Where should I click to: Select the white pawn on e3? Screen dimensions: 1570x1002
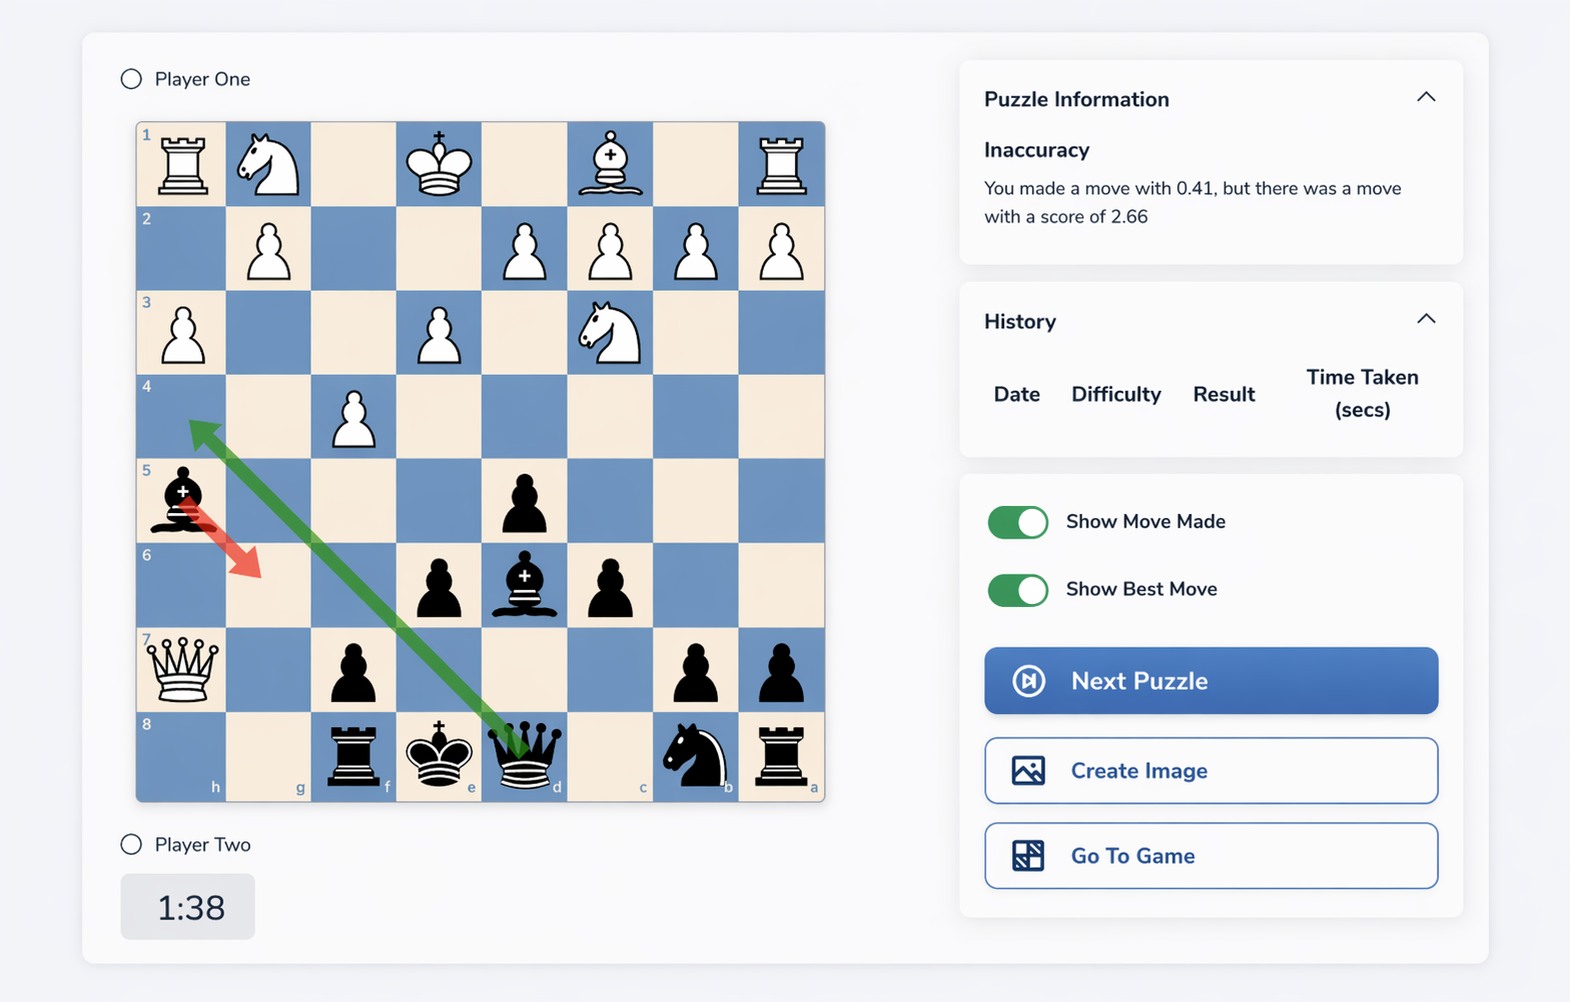click(x=439, y=334)
